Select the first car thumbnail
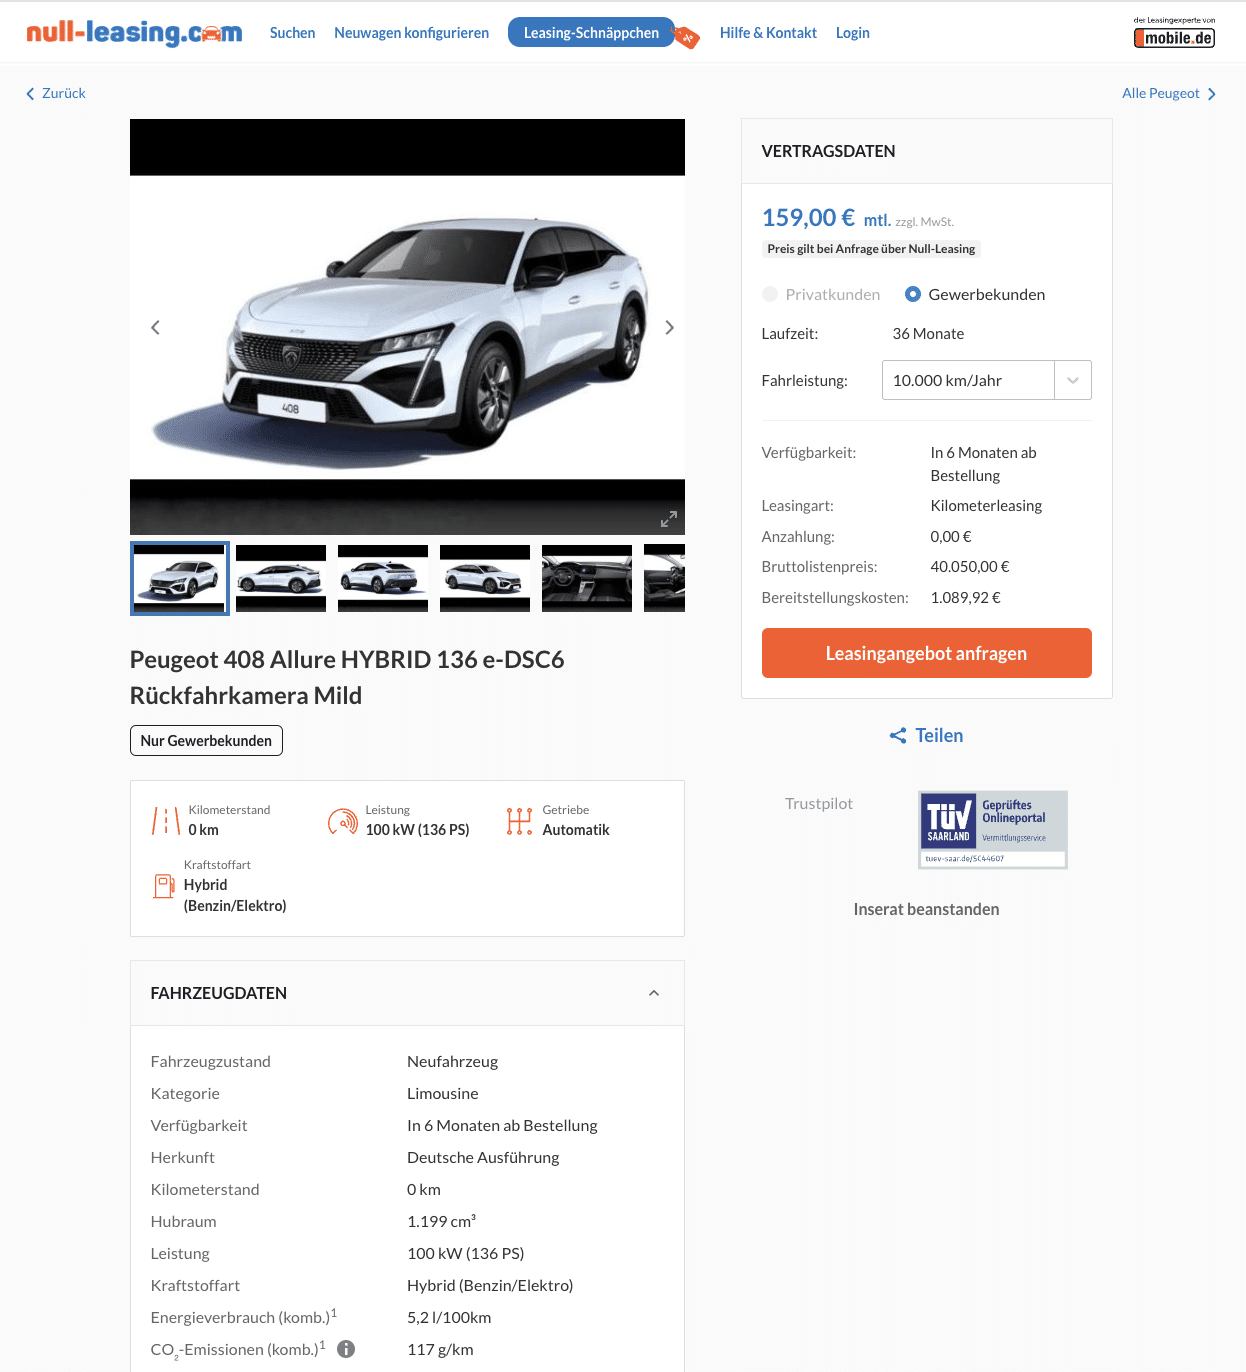Viewport: 1246px width, 1372px height. [180, 578]
